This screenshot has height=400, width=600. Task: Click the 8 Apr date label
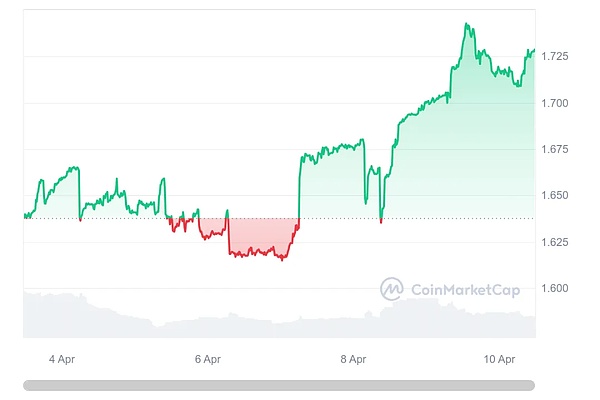(353, 358)
